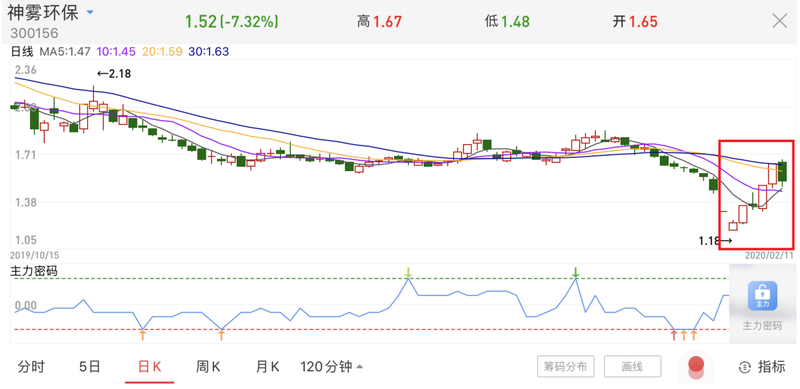
Task: Click the red up-arrow buy signal
Action: coord(674,335)
